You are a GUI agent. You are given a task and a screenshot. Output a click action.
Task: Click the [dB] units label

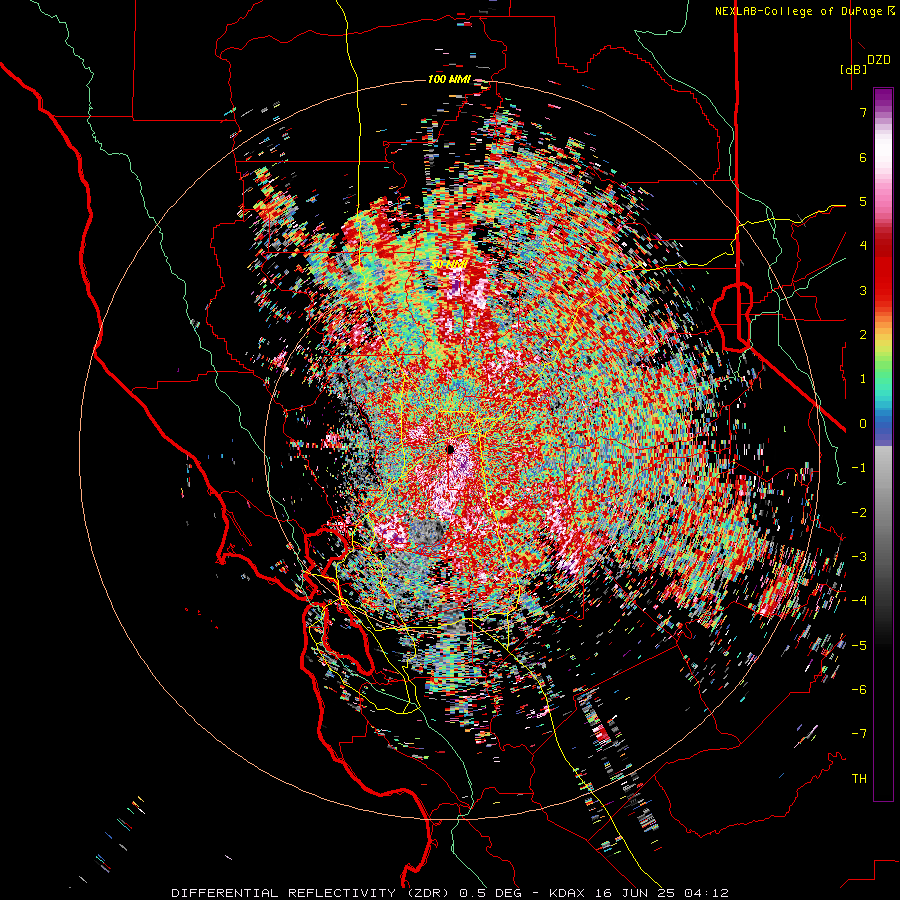click(853, 69)
